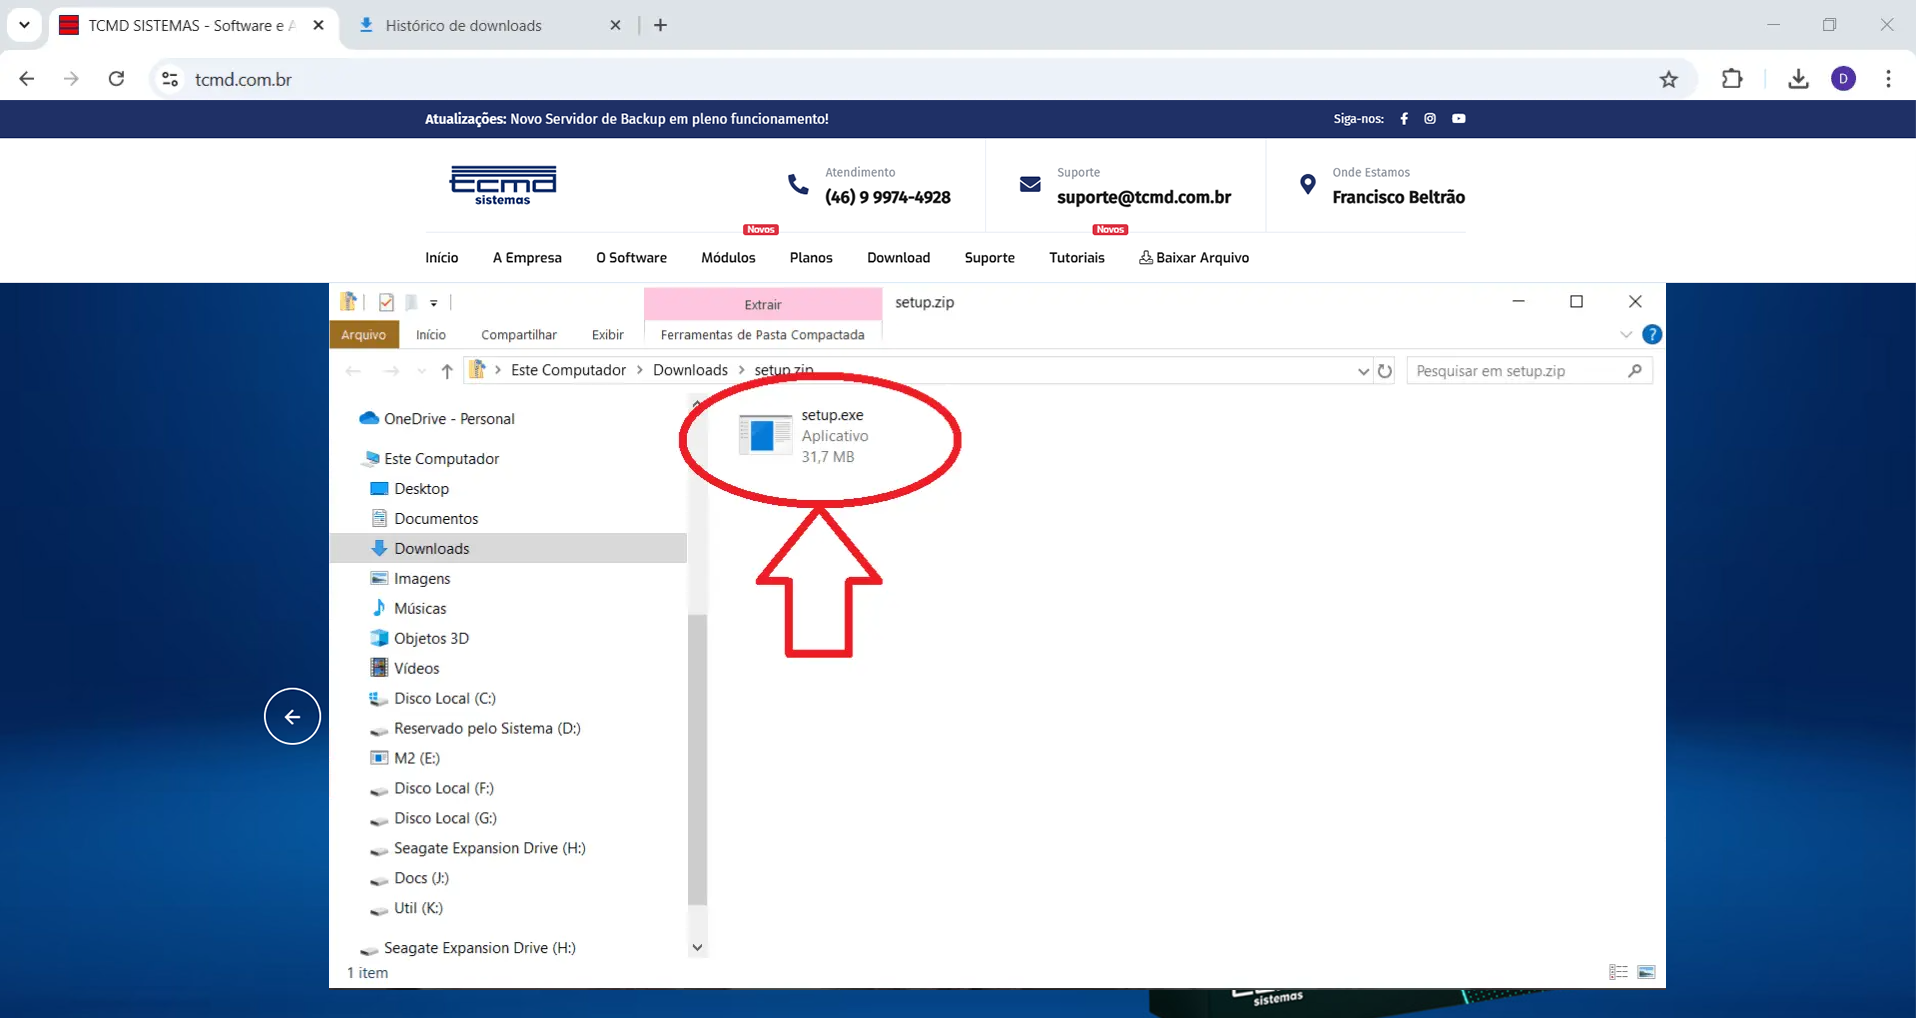Click the explorer navigation pane scrollbar
The image size is (1916, 1018).
[697, 760]
